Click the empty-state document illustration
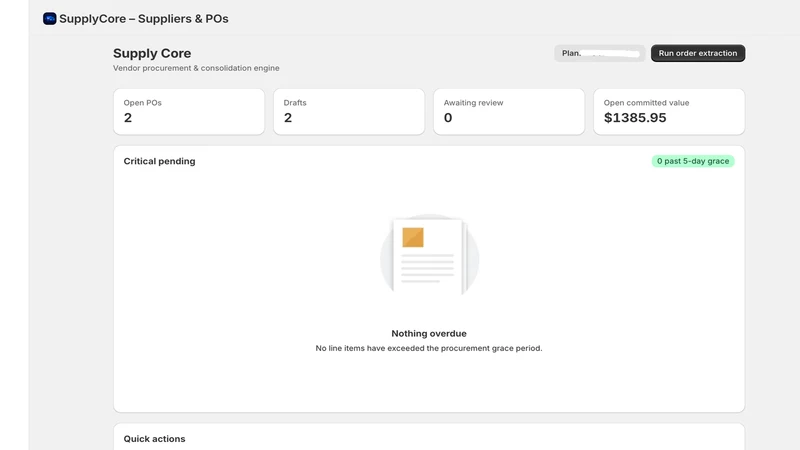The width and height of the screenshot is (800, 450). [x=429, y=255]
